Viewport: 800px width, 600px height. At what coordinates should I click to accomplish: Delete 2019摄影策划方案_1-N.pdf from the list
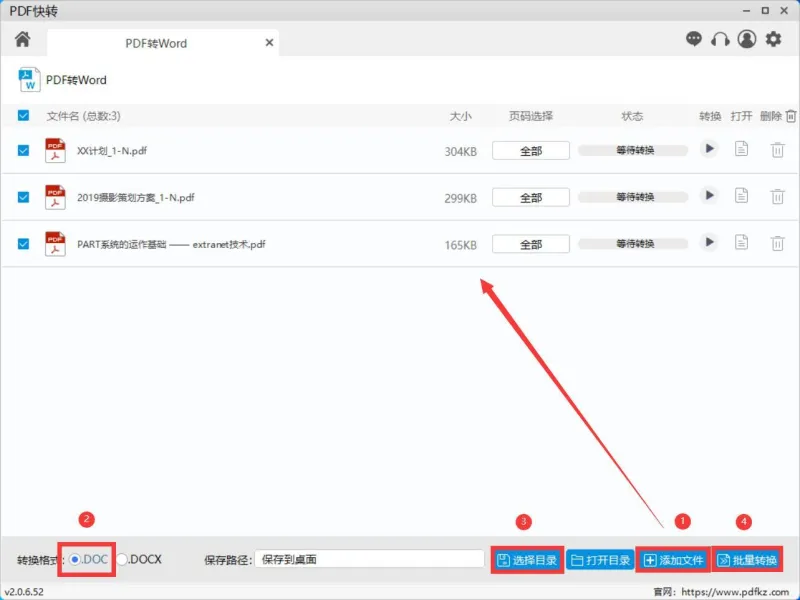click(x=778, y=196)
